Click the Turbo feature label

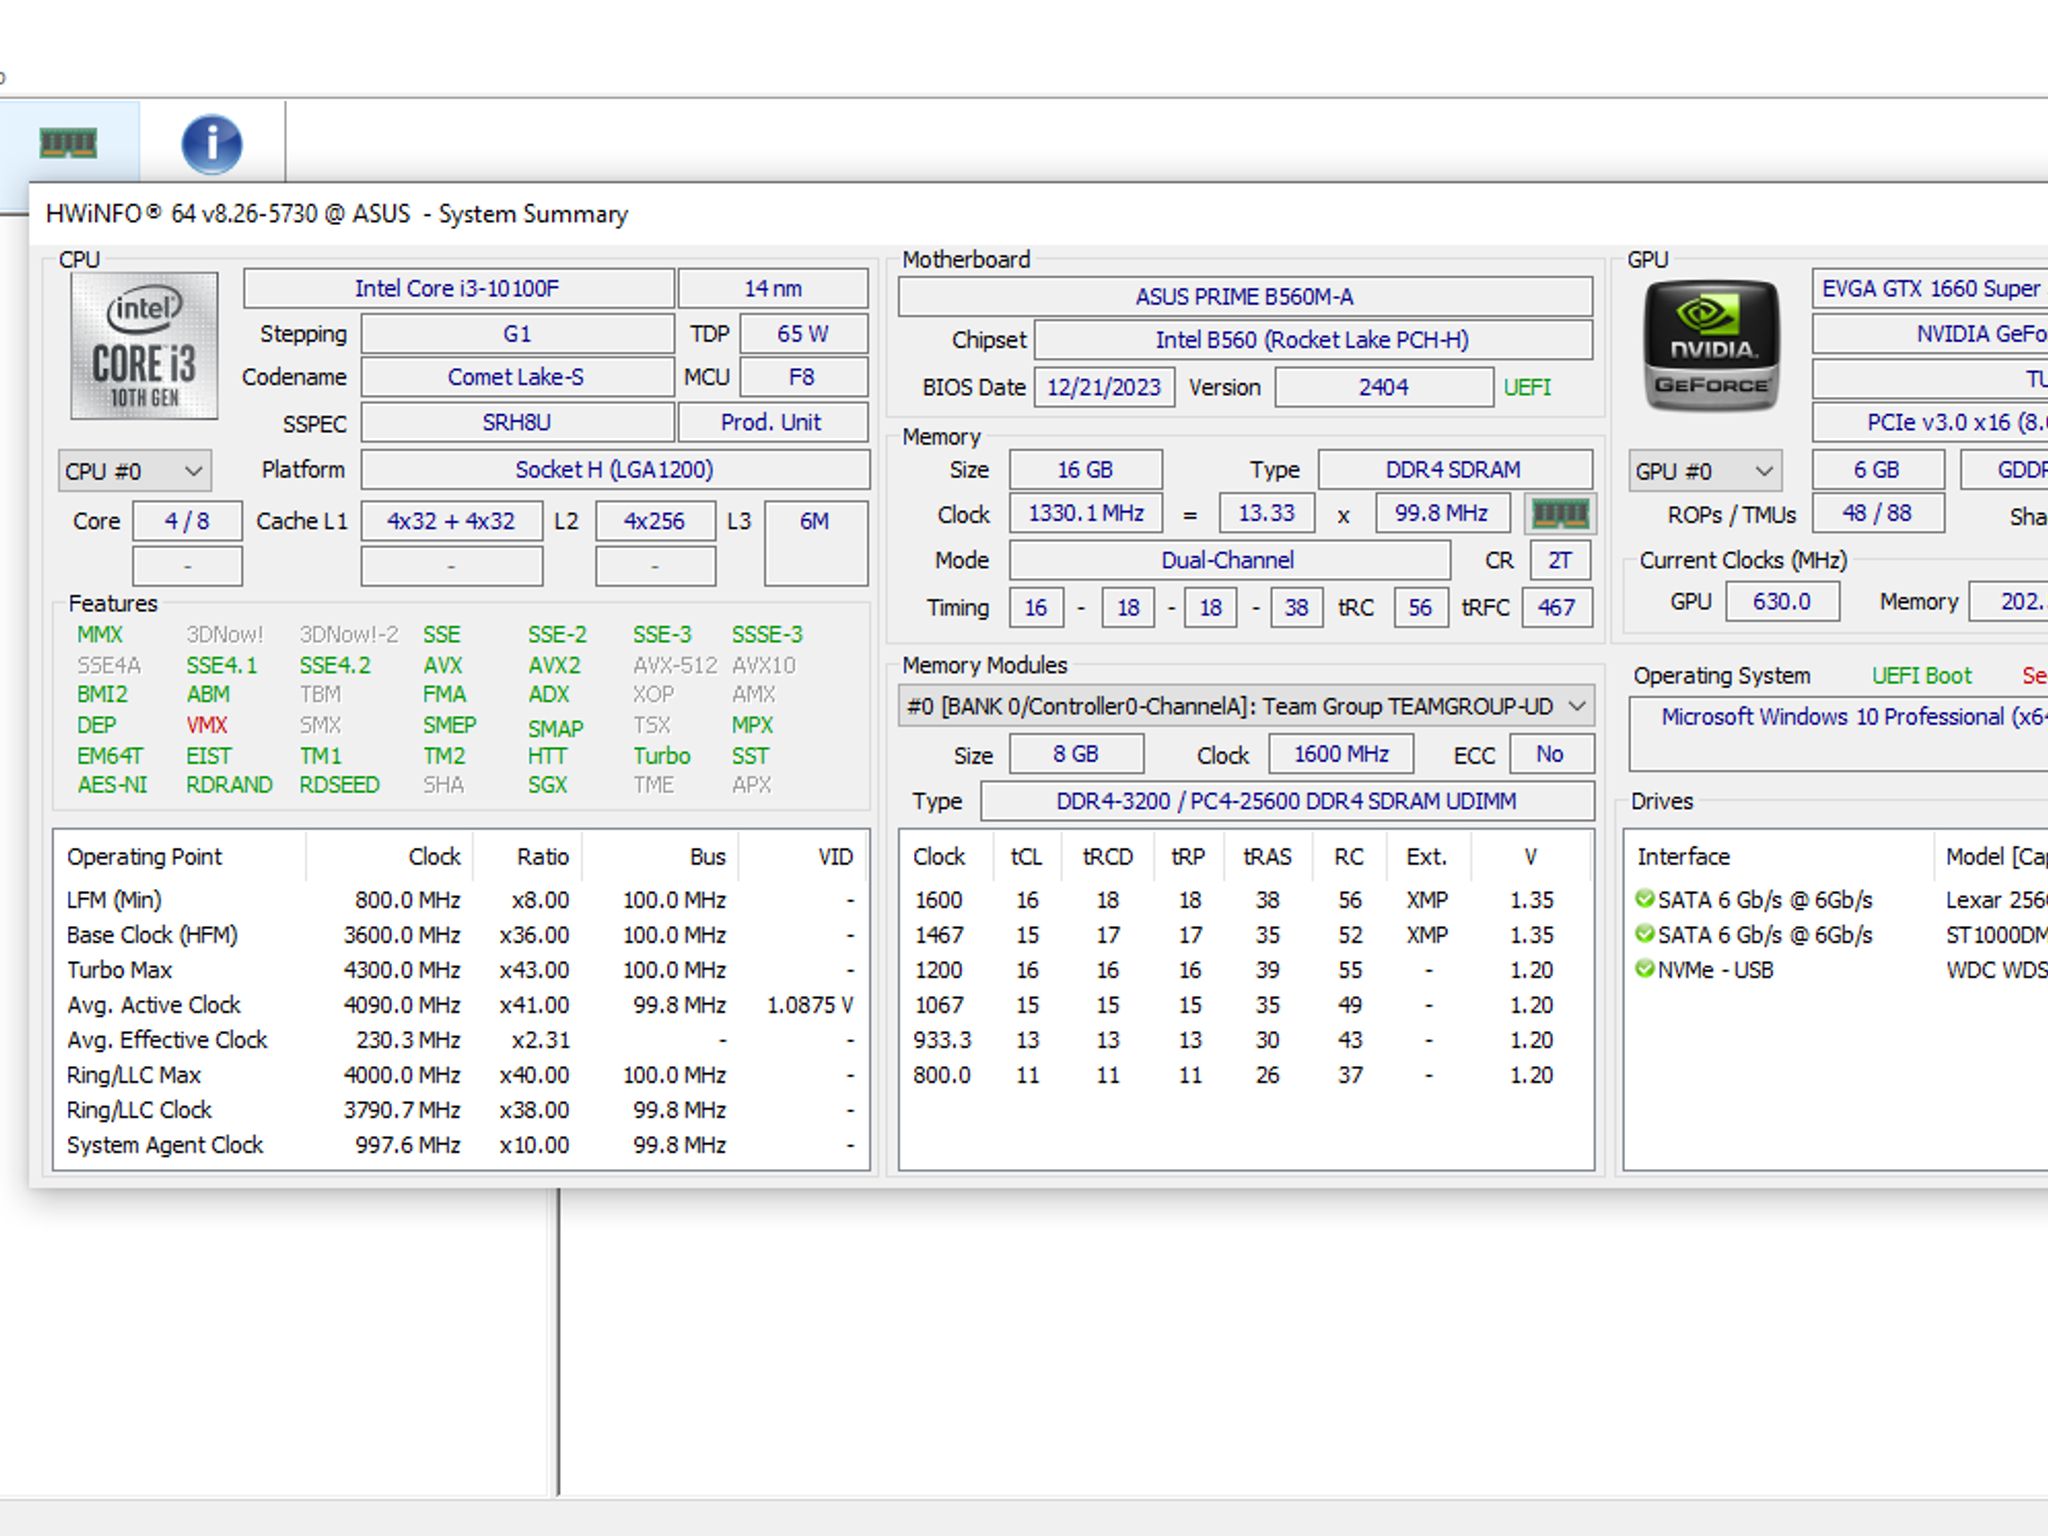pos(661,756)
